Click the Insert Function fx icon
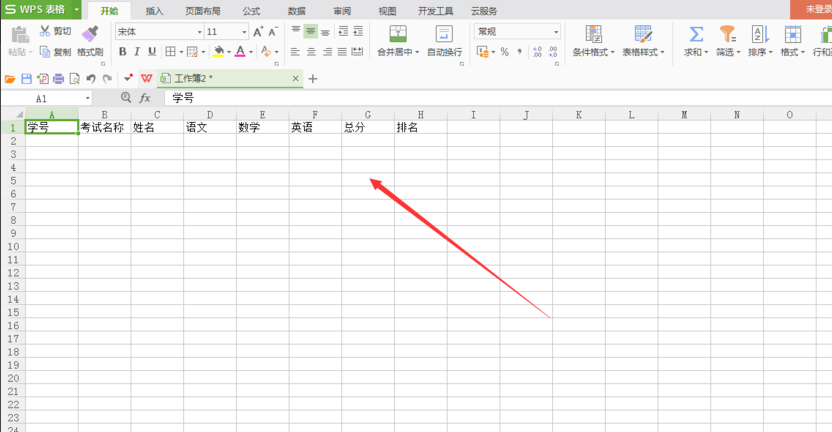Screen dimensions: 832x432 point(145,98)
